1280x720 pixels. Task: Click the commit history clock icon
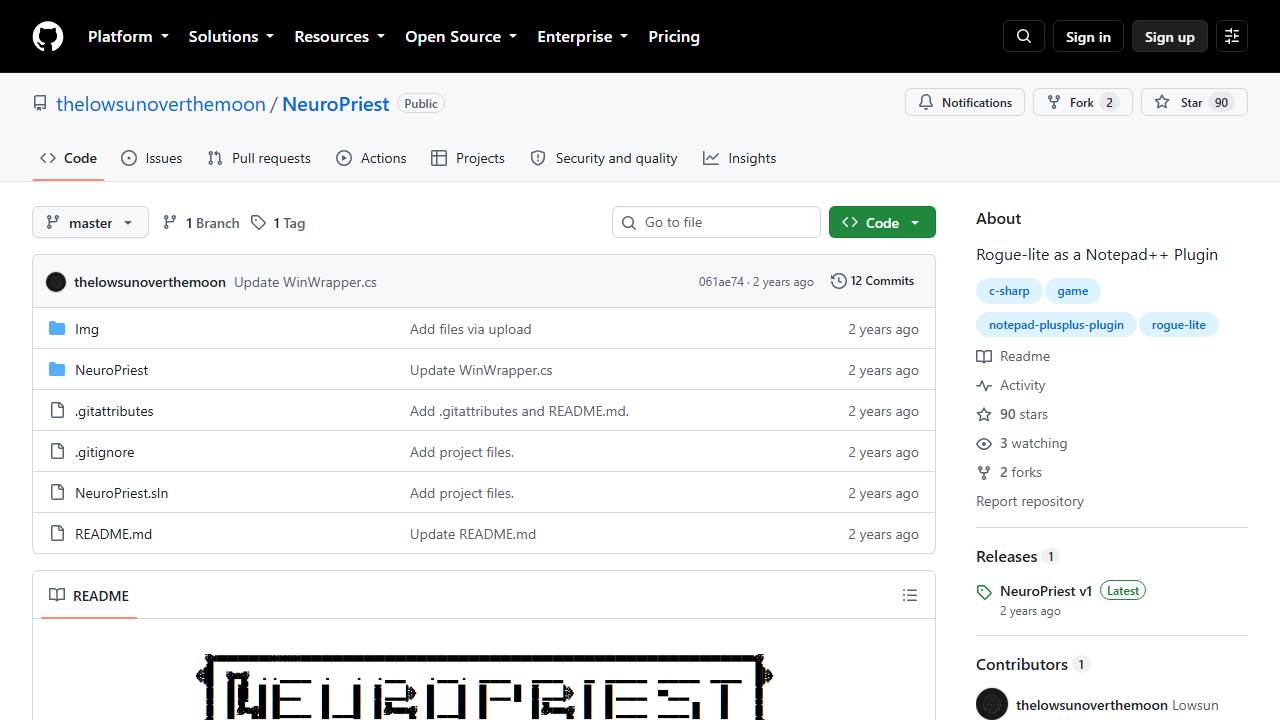[839, 282]
